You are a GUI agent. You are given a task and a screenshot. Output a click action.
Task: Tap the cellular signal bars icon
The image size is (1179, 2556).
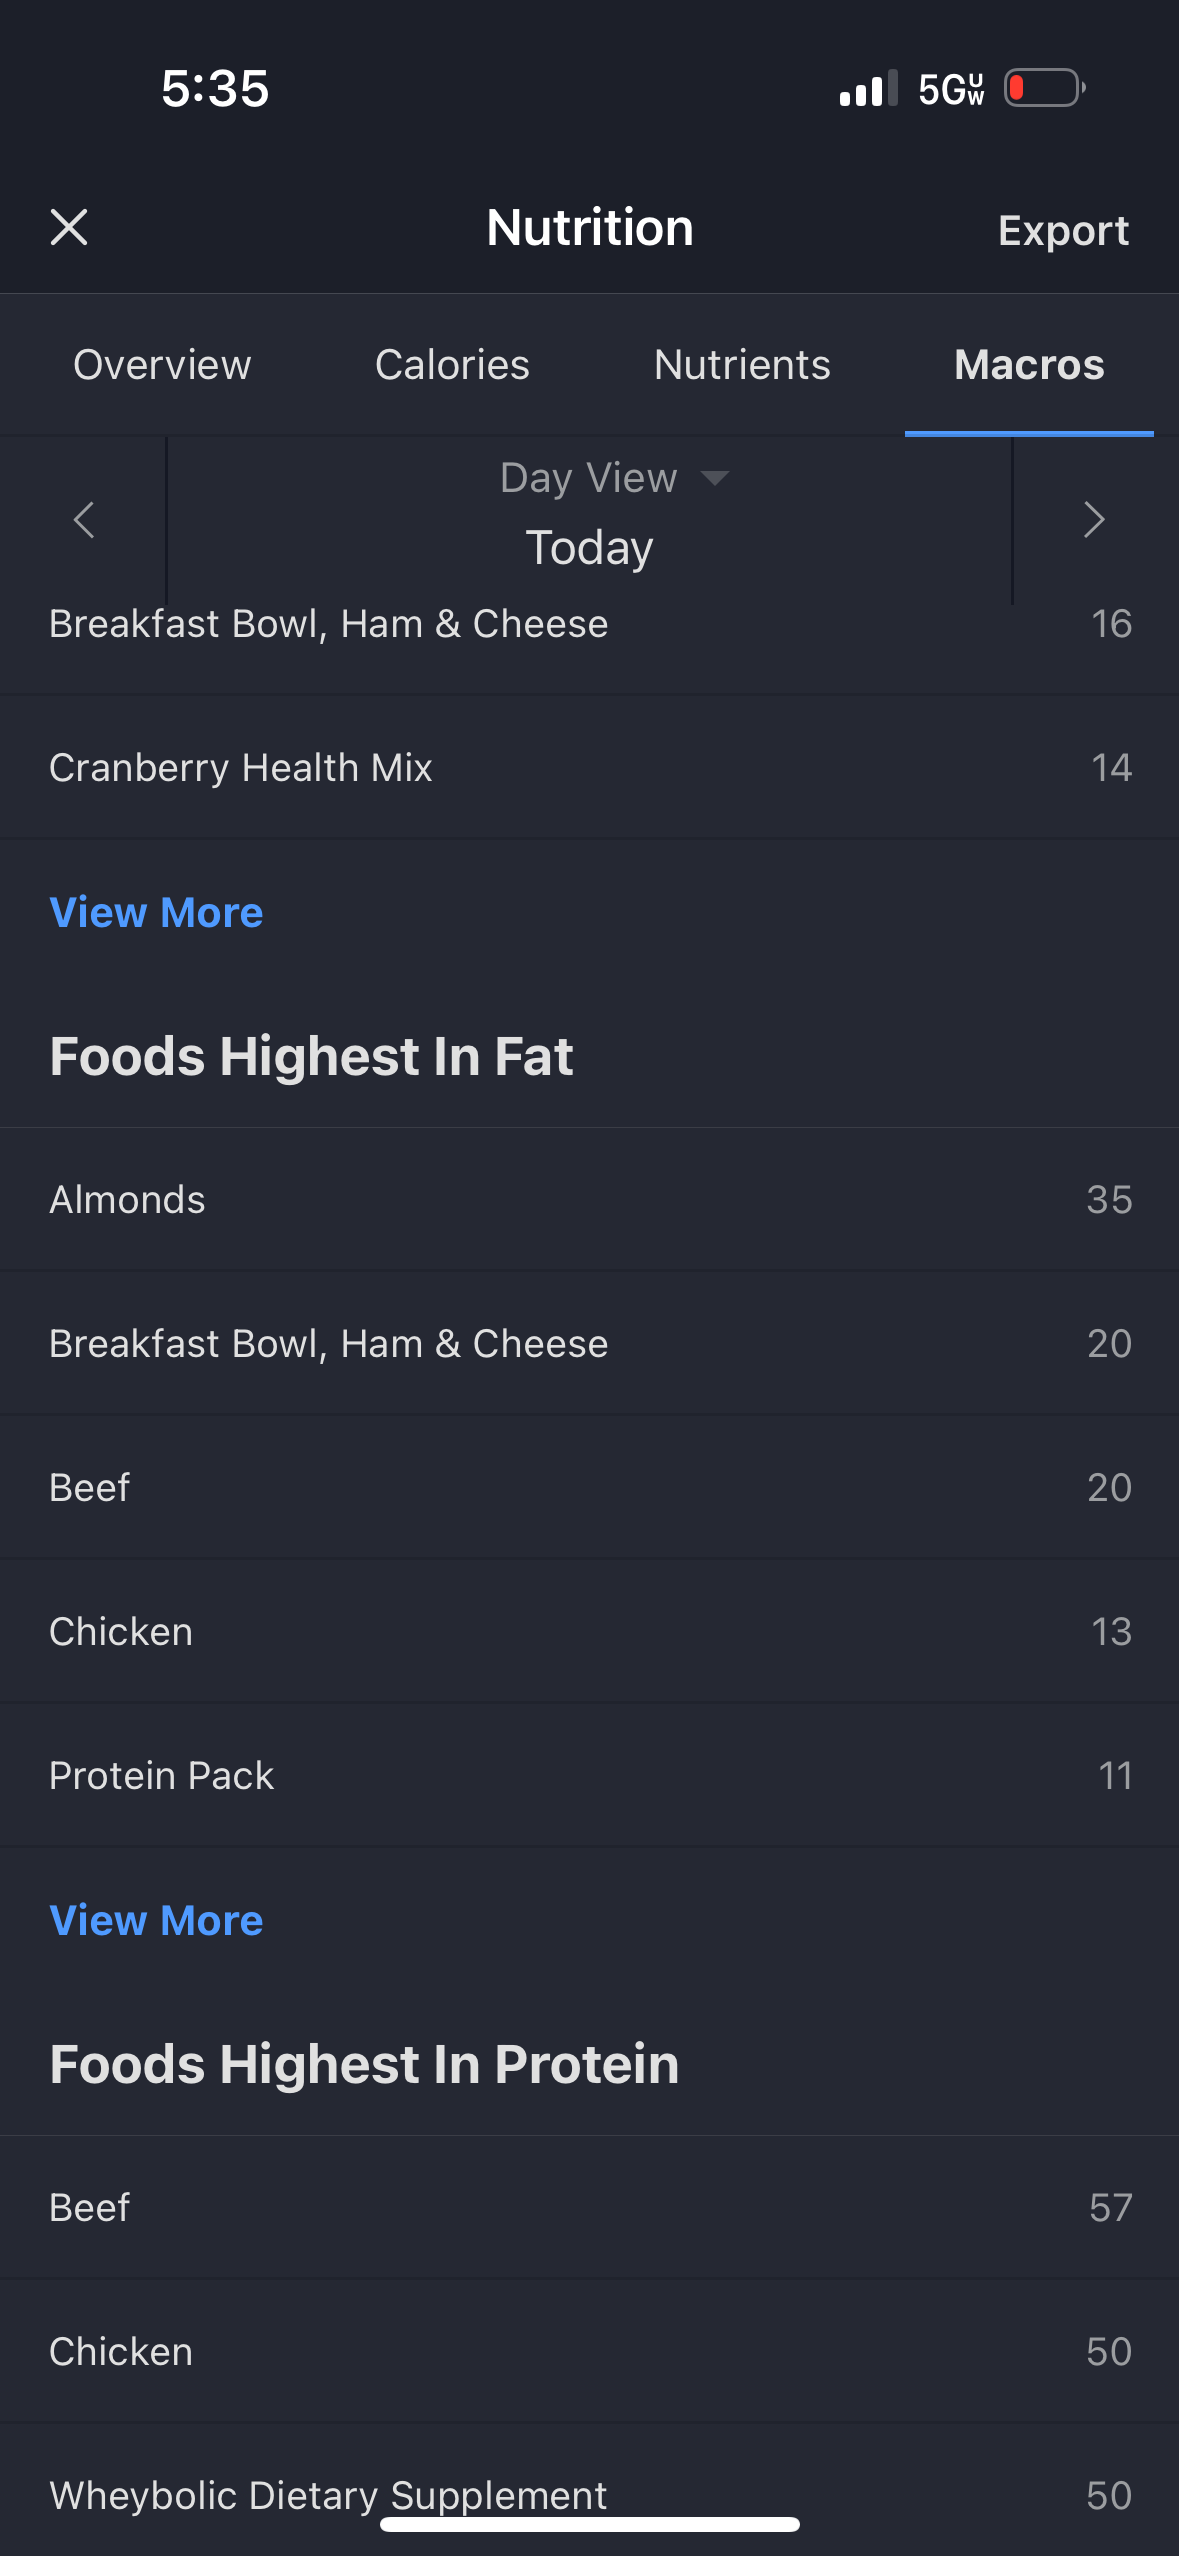coord(868,88)
